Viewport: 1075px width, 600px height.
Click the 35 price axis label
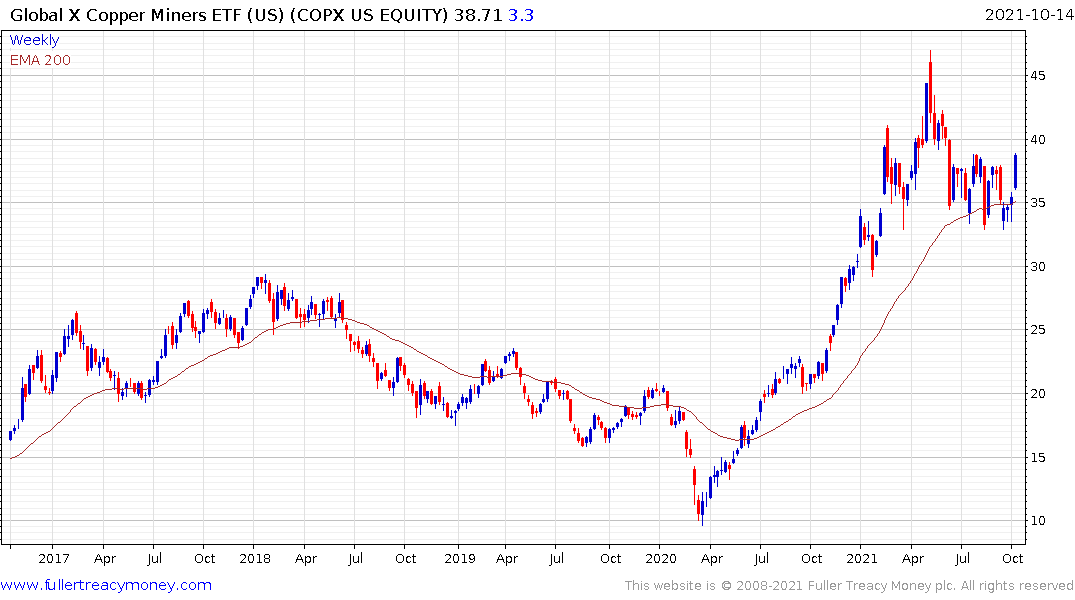(x=1038, y=203)
